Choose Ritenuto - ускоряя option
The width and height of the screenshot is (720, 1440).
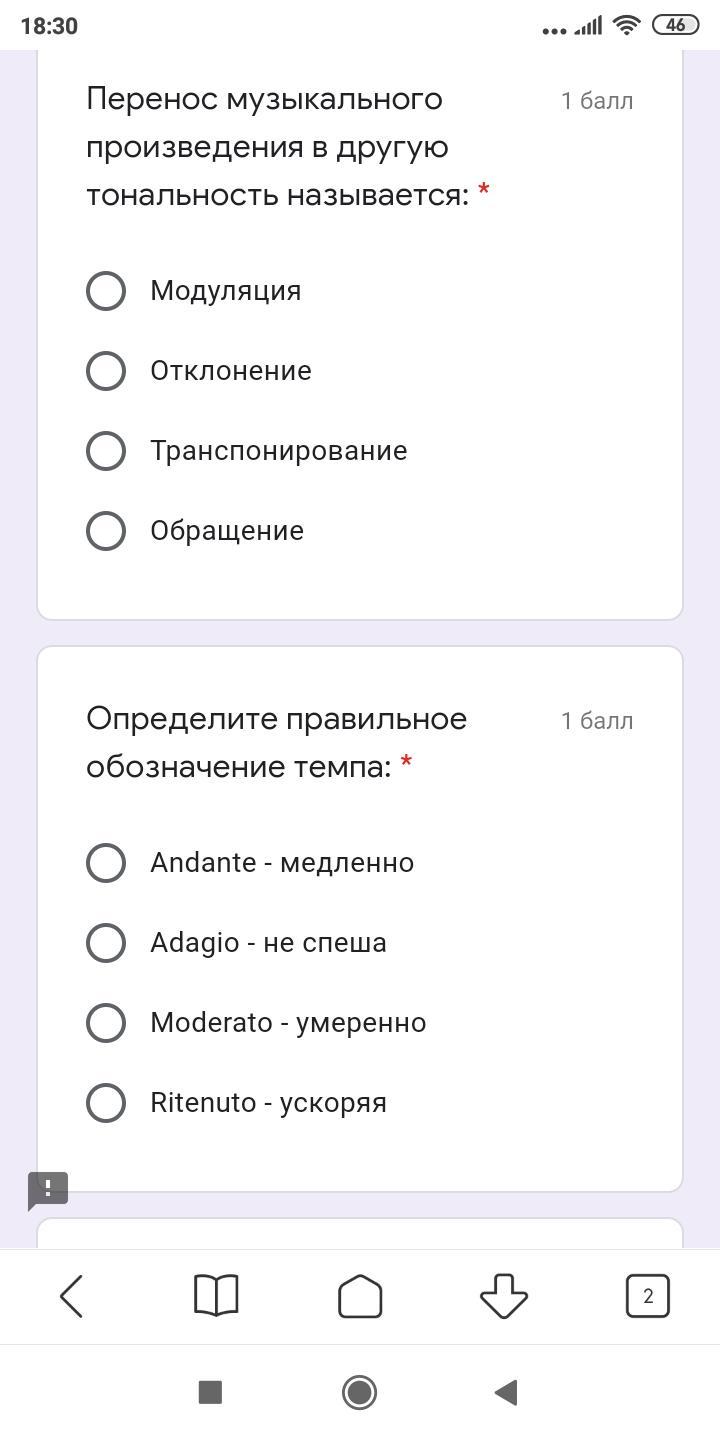click(106, 1103)
